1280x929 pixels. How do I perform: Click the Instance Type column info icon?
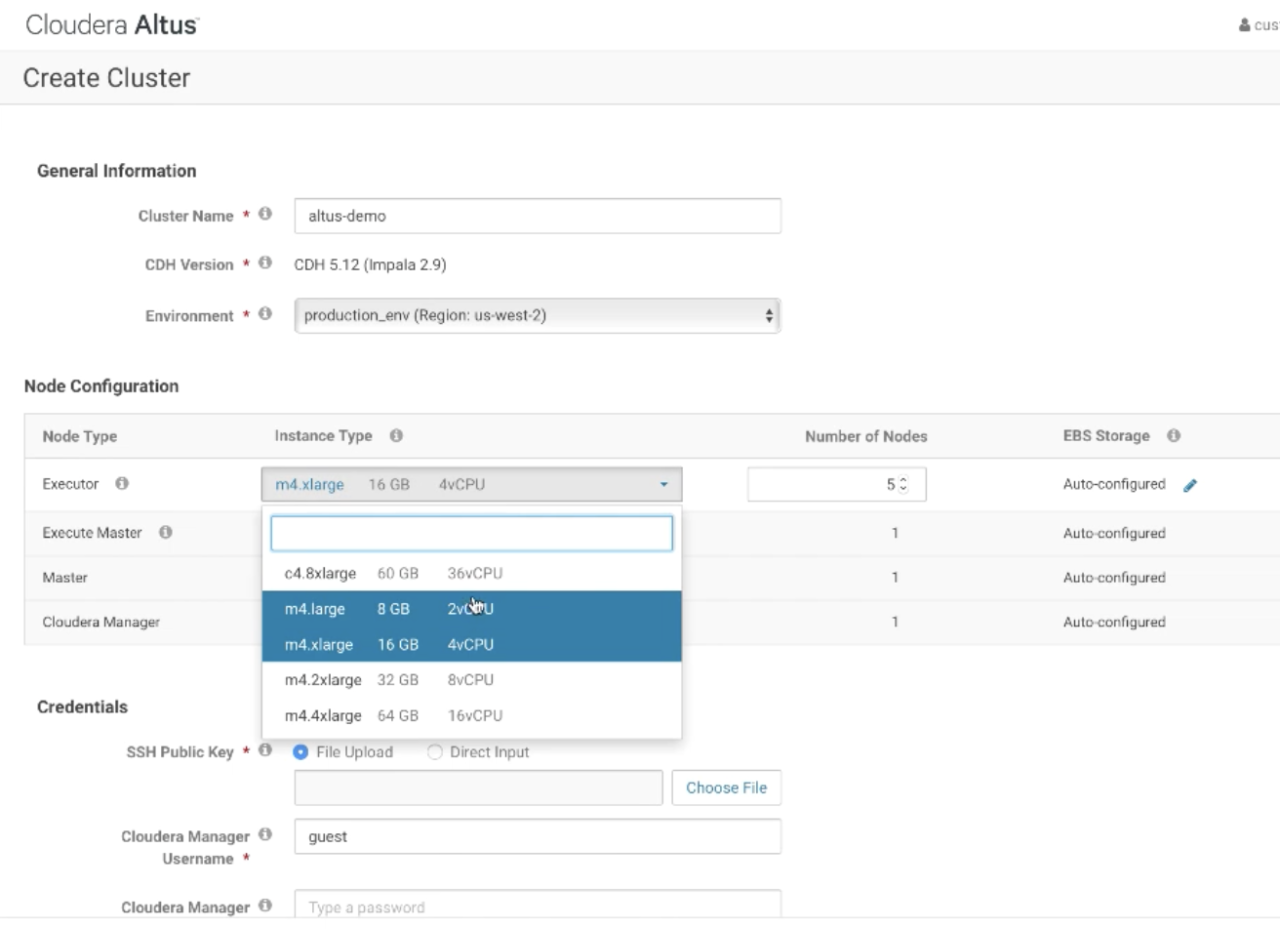point(396,436)
